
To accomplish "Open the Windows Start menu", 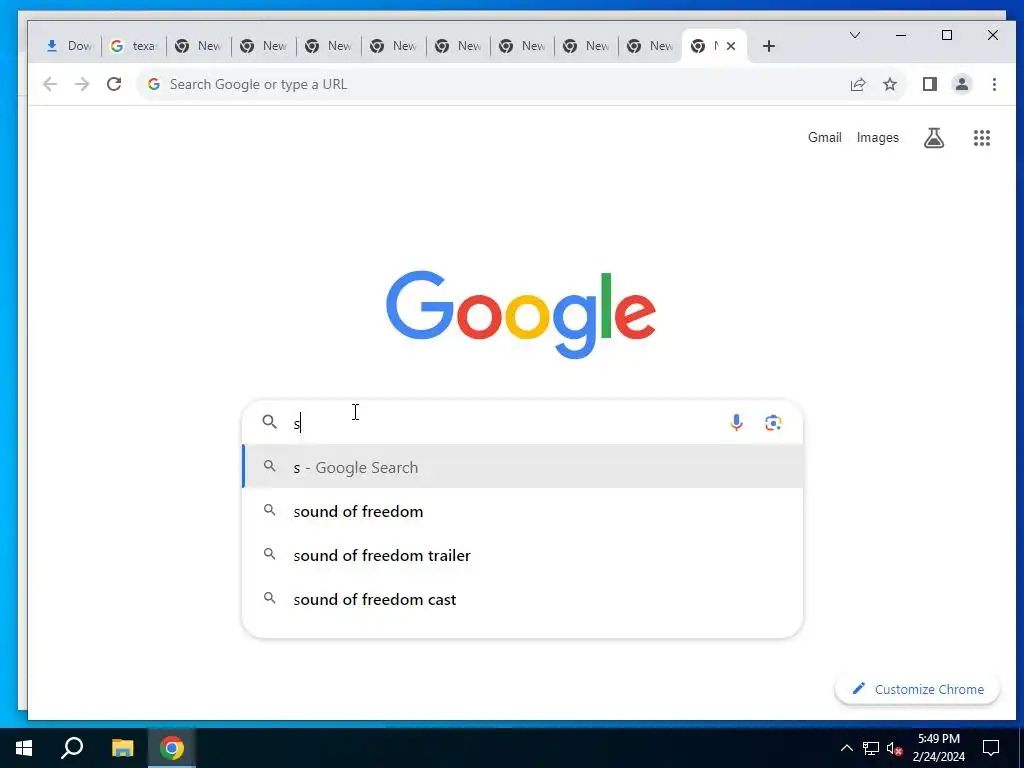I will 24,748.
